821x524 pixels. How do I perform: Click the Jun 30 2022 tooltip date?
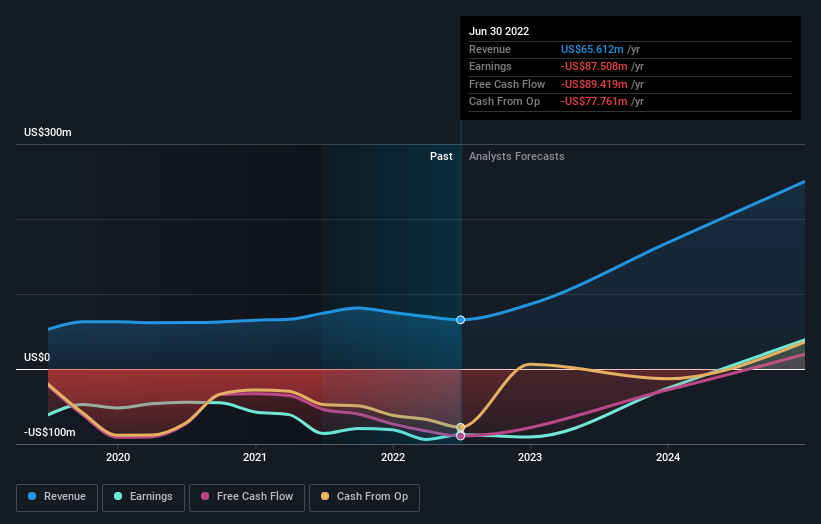pyautogui.click(x=499, y=31)
